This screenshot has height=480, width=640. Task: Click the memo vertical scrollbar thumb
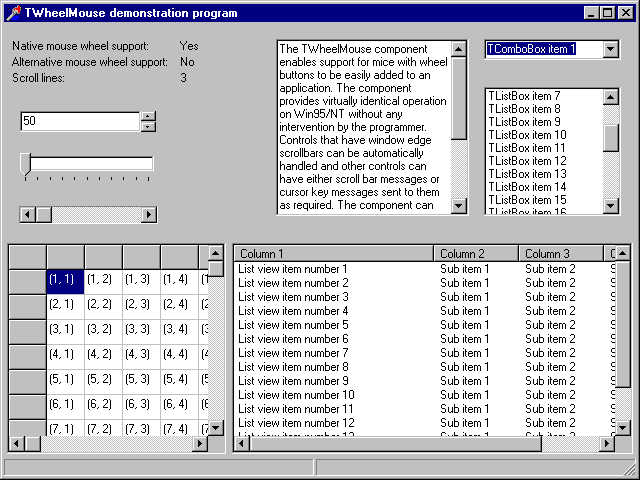pyautogui.click(x=459, y=98)
